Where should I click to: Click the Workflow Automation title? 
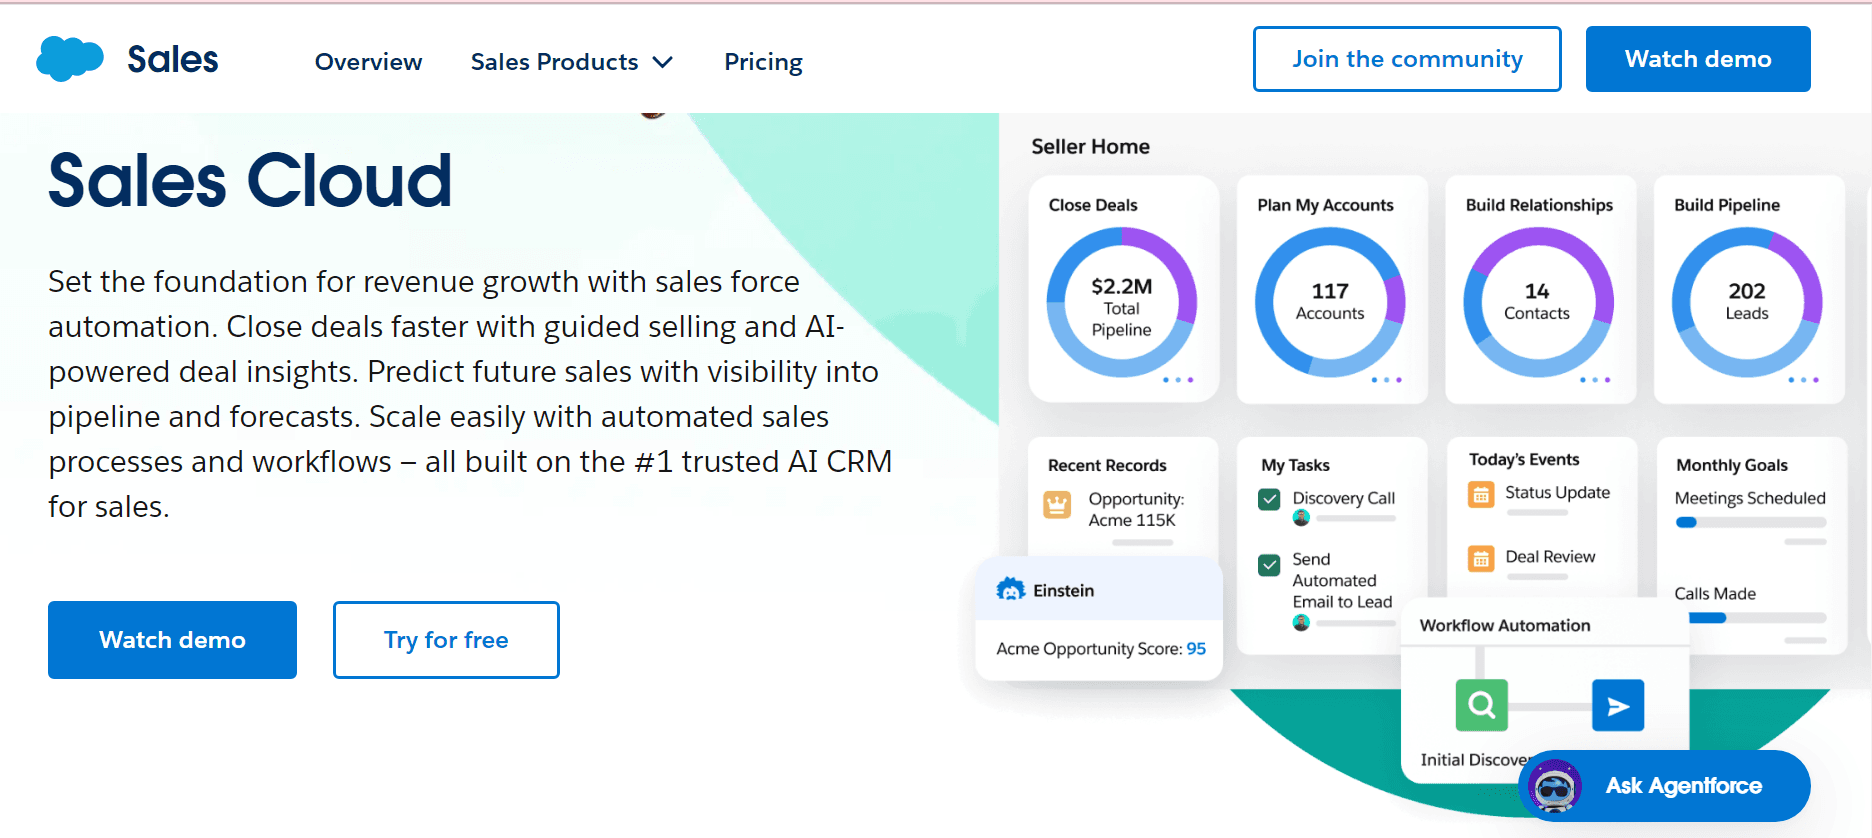click(x=1504, y=625)
